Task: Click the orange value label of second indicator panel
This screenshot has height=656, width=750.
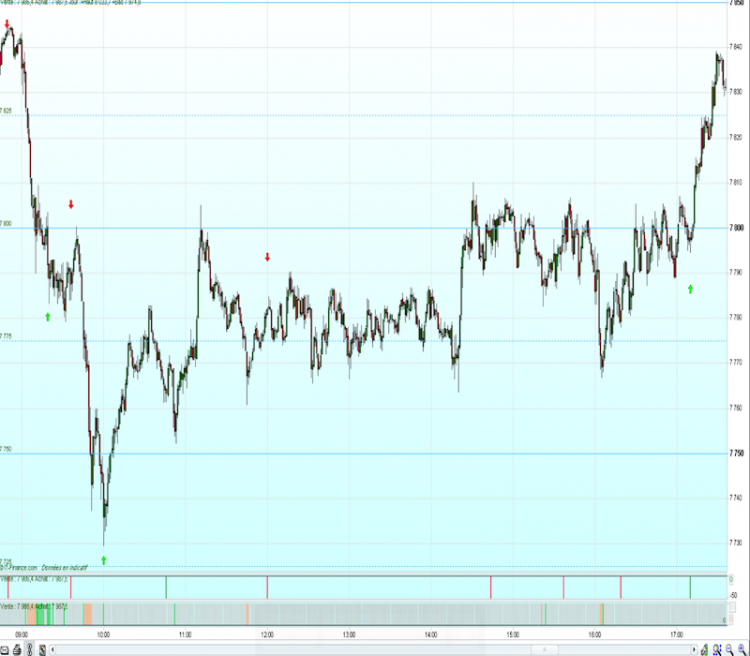Action: pyautogui.click(x=731, y=620)
